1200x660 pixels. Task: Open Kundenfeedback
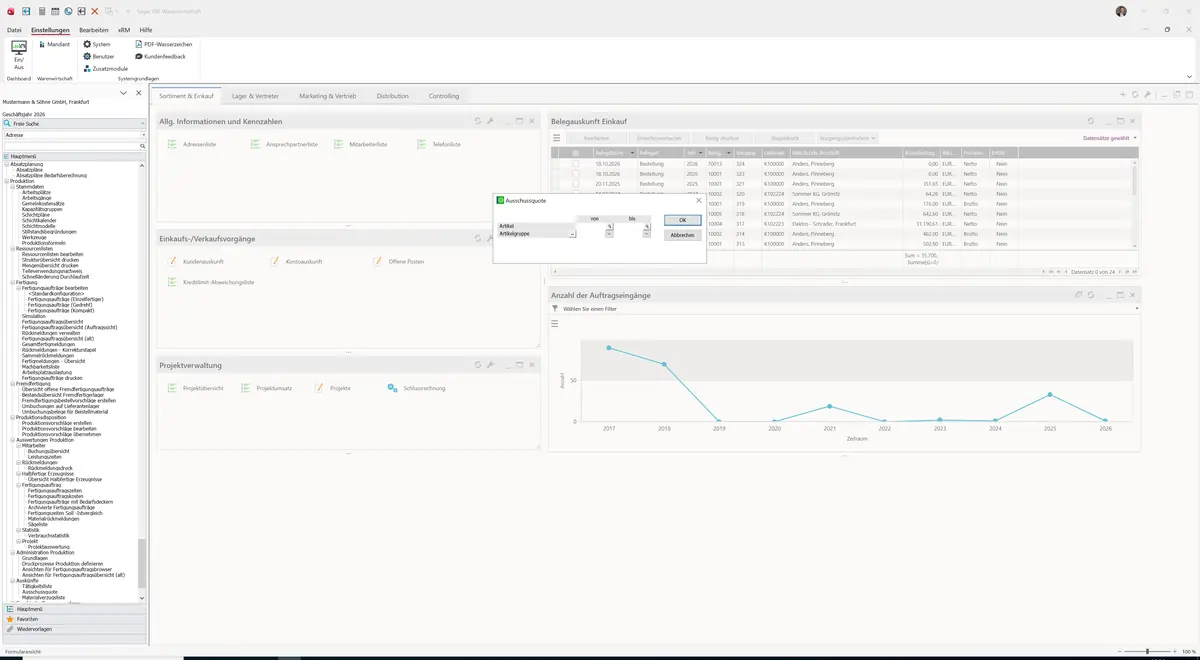[x=160, y=56]
